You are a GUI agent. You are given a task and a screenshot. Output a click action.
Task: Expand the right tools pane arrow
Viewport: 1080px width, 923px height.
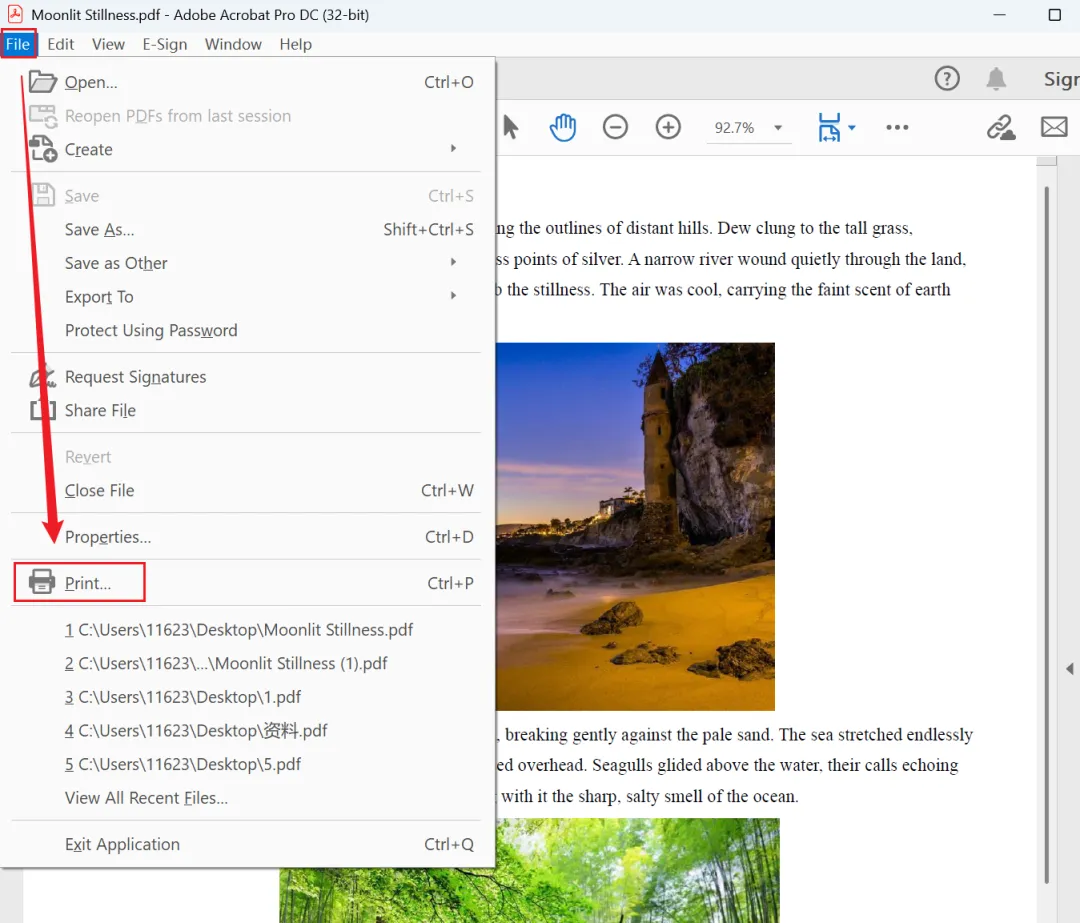pyautogui.click(x=1070, y=669)
